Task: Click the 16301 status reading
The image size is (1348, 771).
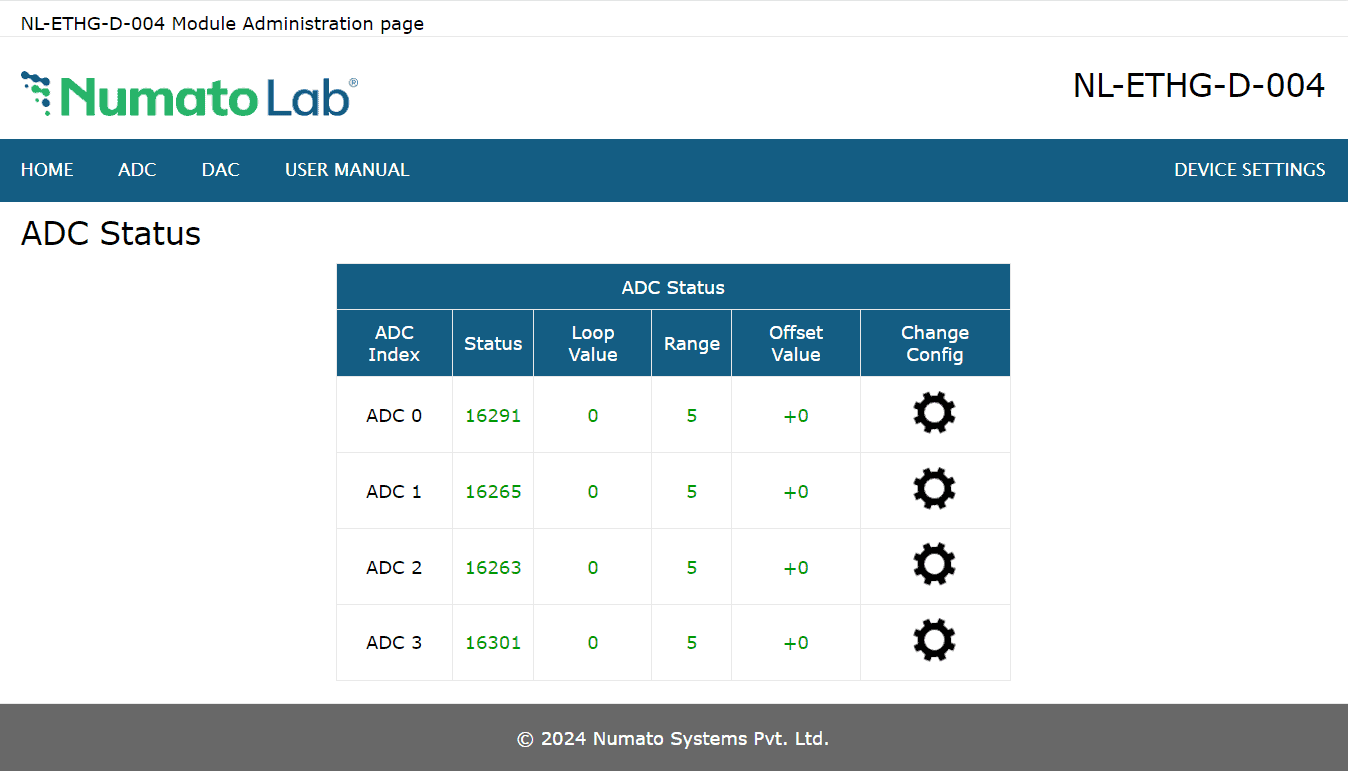Action: (493, 643)
